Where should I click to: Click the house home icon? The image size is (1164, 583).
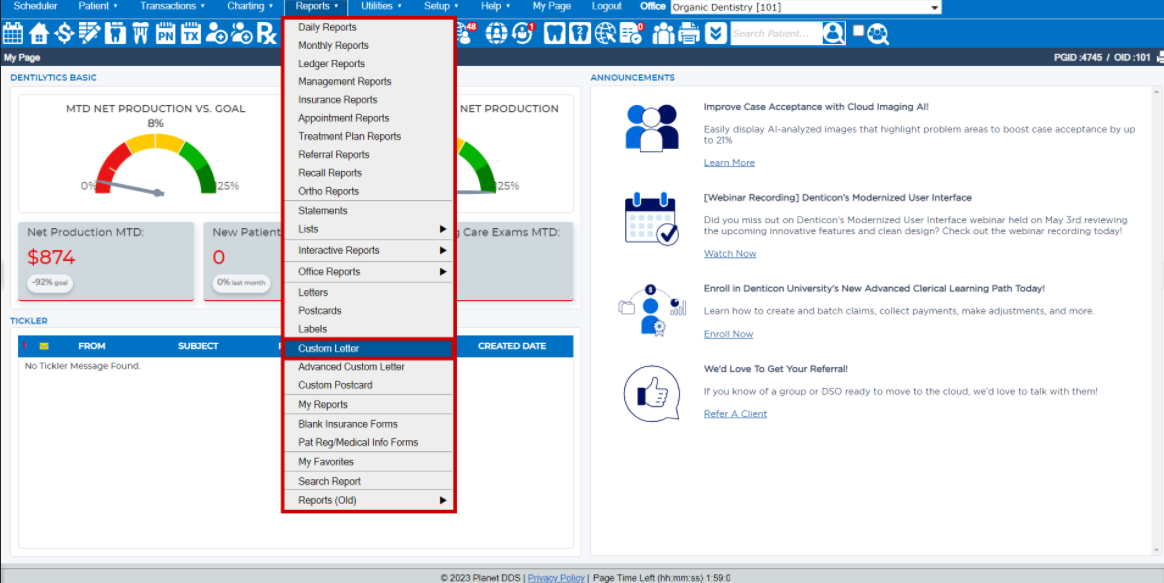pyautogui.click(x=39, y=33)
